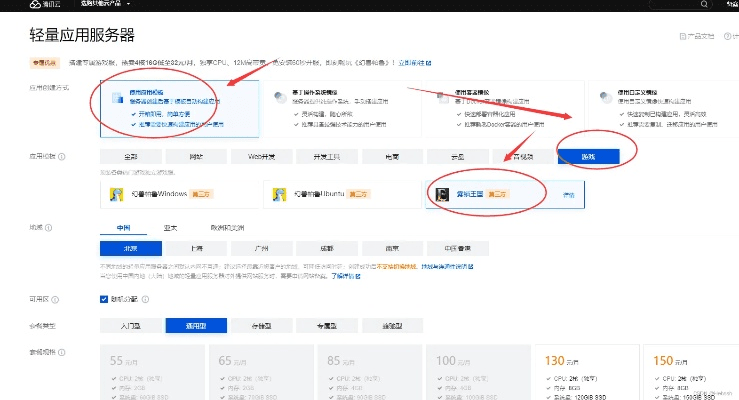The image size is (739, 400).
Task: Click the info icon beside the region label
Action: 49,228
